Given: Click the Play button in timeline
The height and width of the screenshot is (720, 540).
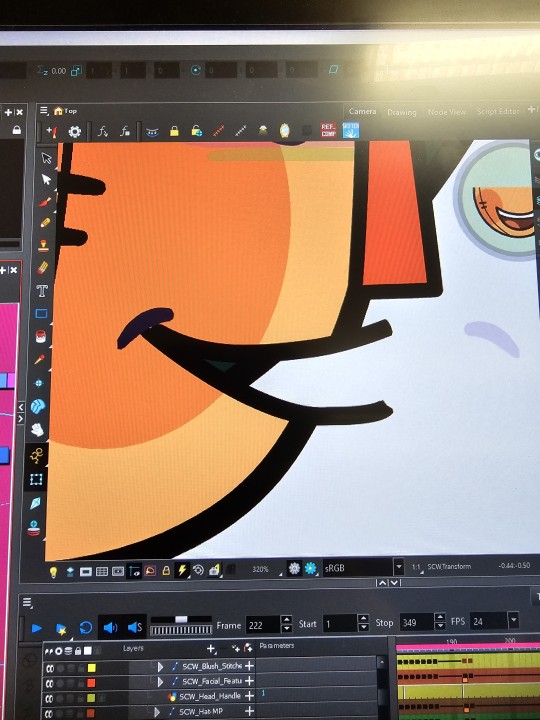Looking at the screenshot, I should [x=37, y=628].
